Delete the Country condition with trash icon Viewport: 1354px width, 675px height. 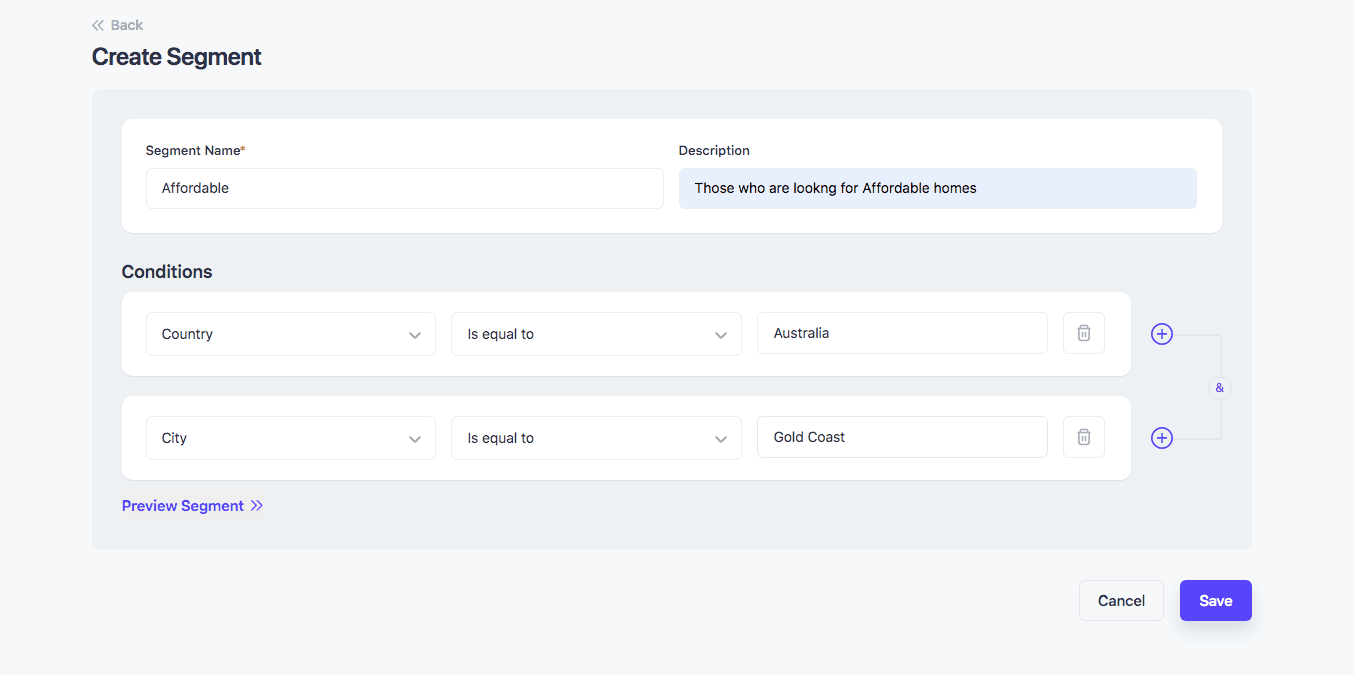(x=1083, y=333)
